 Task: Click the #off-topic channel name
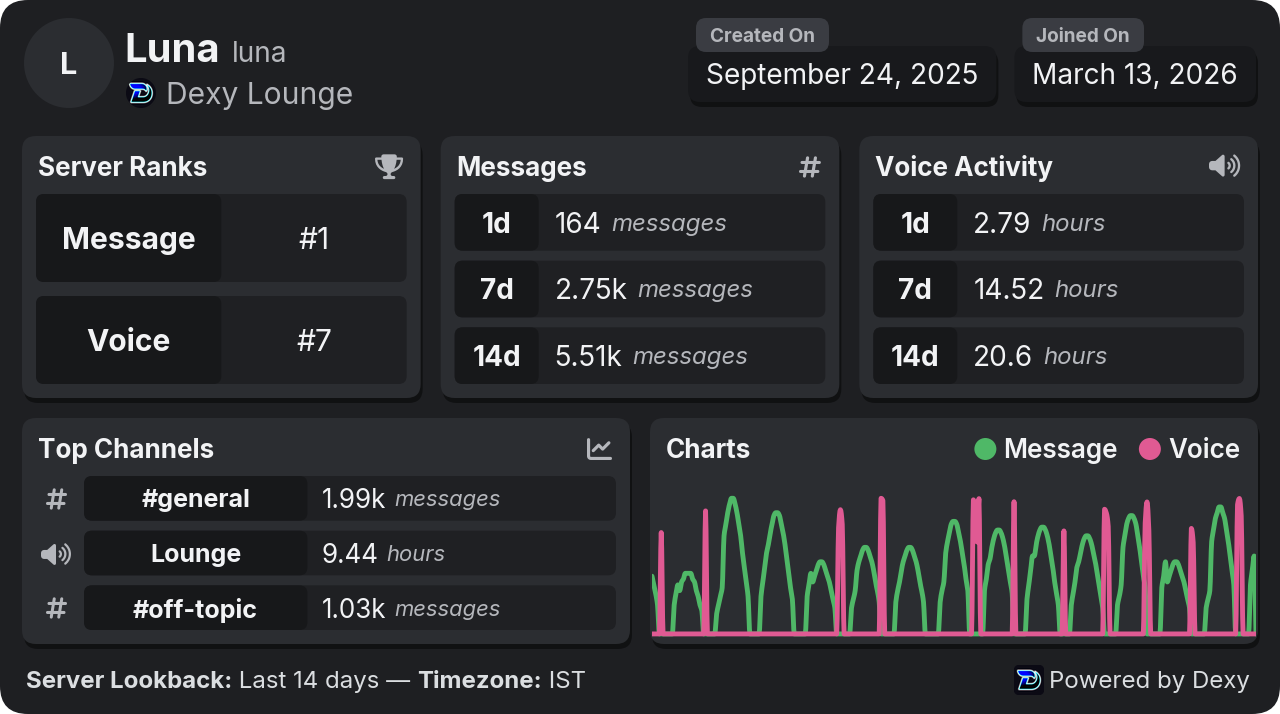(x=196, y=609)
